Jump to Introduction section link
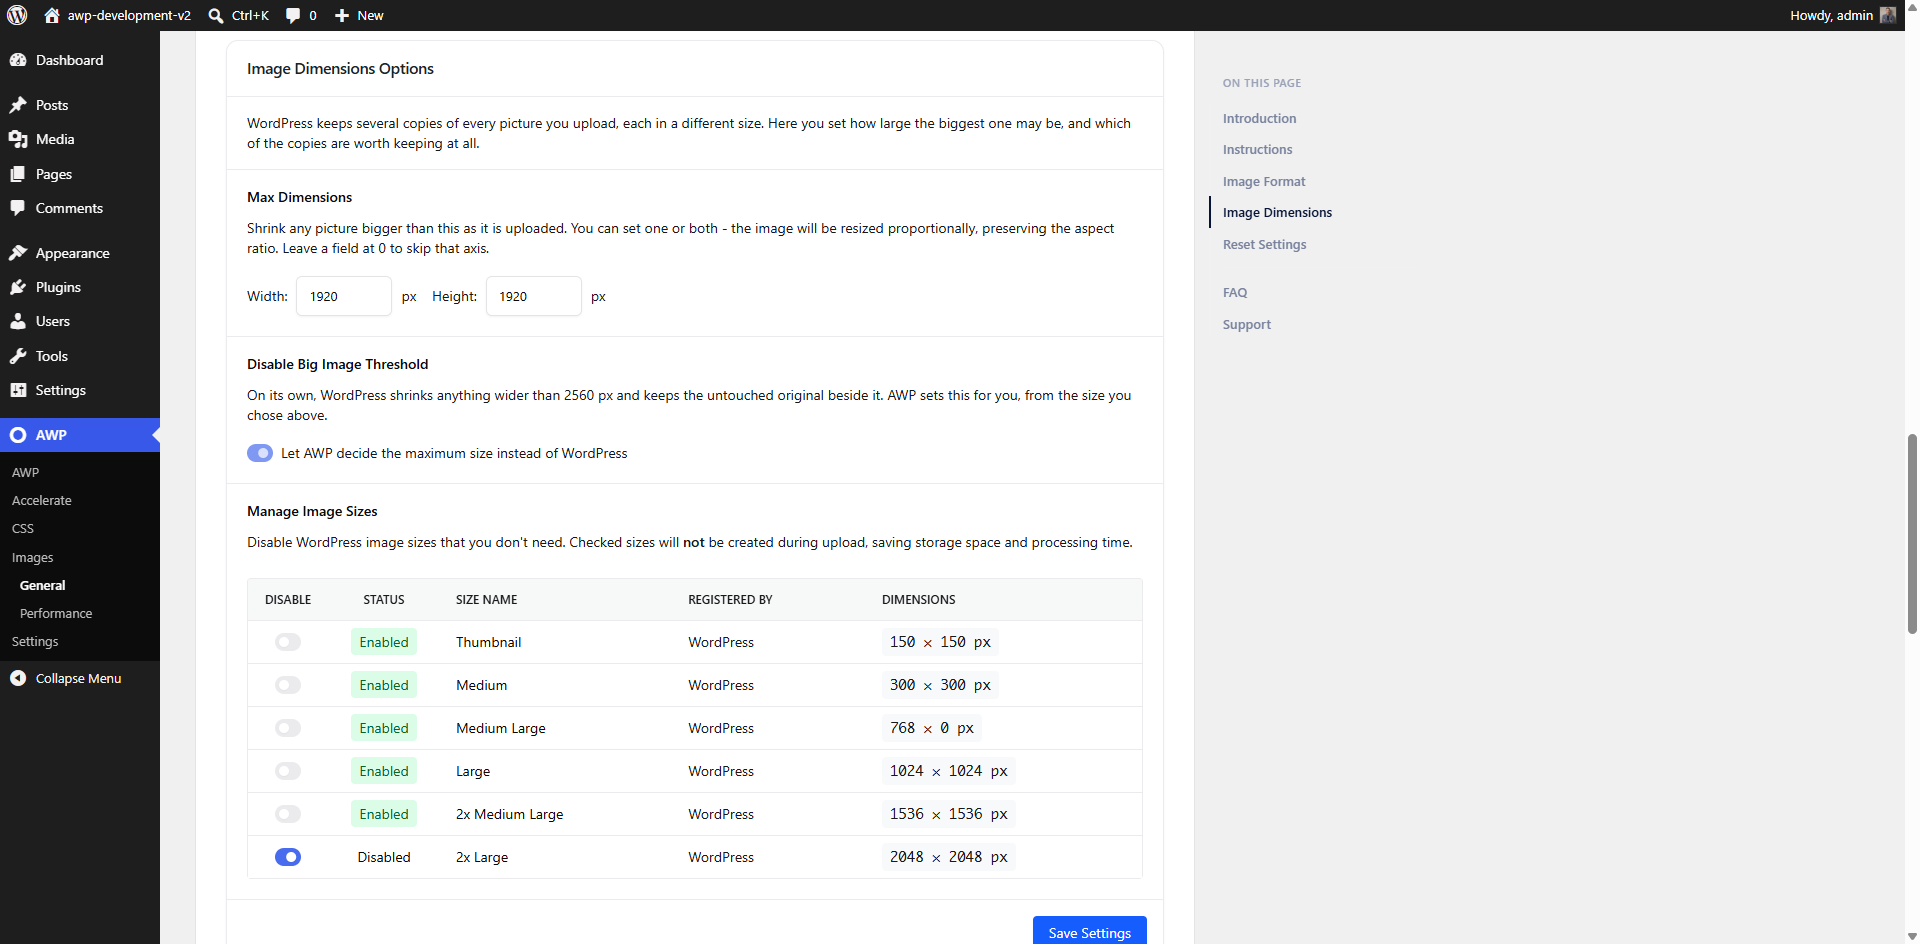 click(x=1259, y=118)
